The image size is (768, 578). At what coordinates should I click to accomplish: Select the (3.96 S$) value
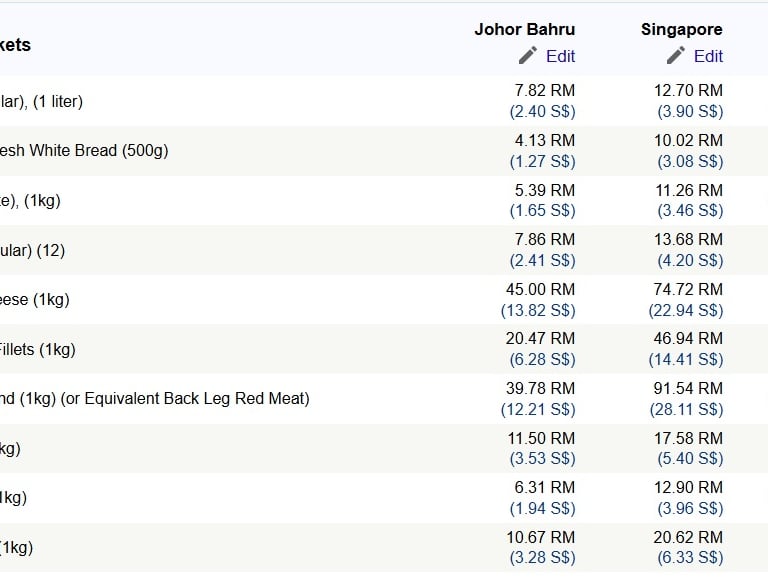tap(690, 508)
